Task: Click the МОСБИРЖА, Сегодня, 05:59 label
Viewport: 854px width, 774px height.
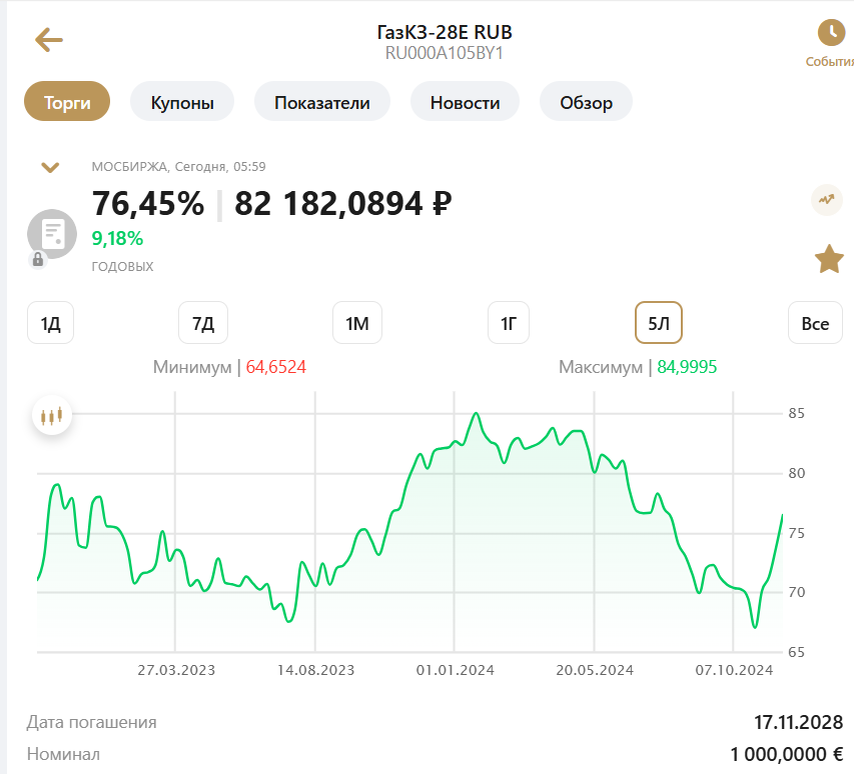Action: pos(179,167)
